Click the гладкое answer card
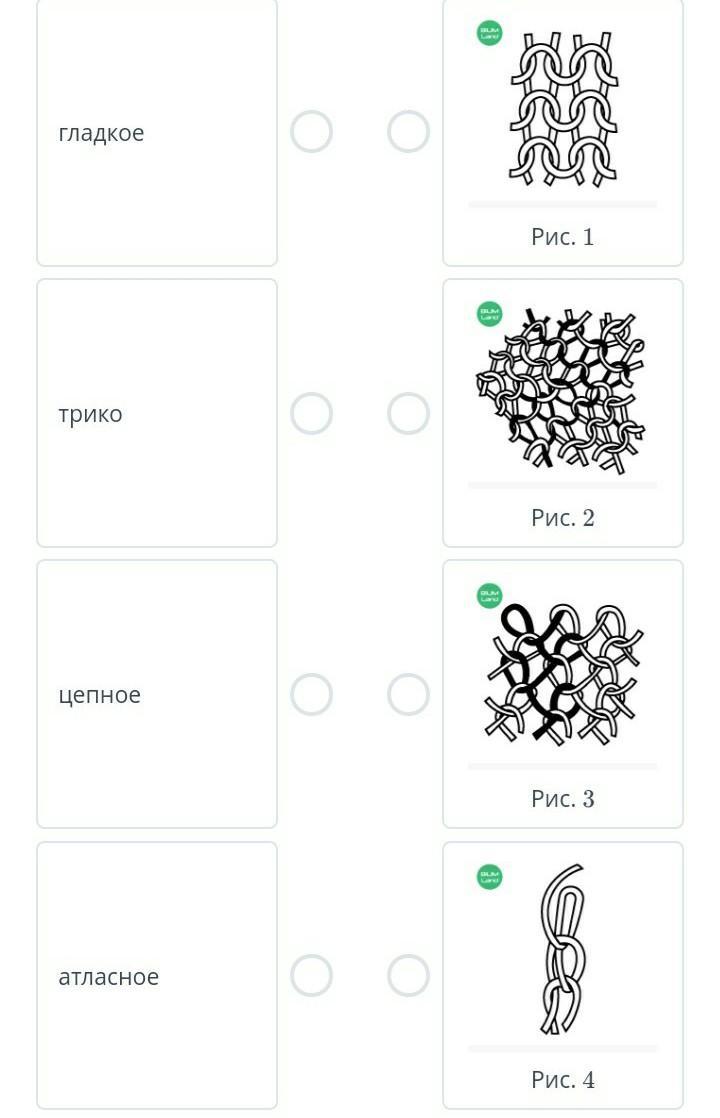The image size is (720, 1118). 157,132
